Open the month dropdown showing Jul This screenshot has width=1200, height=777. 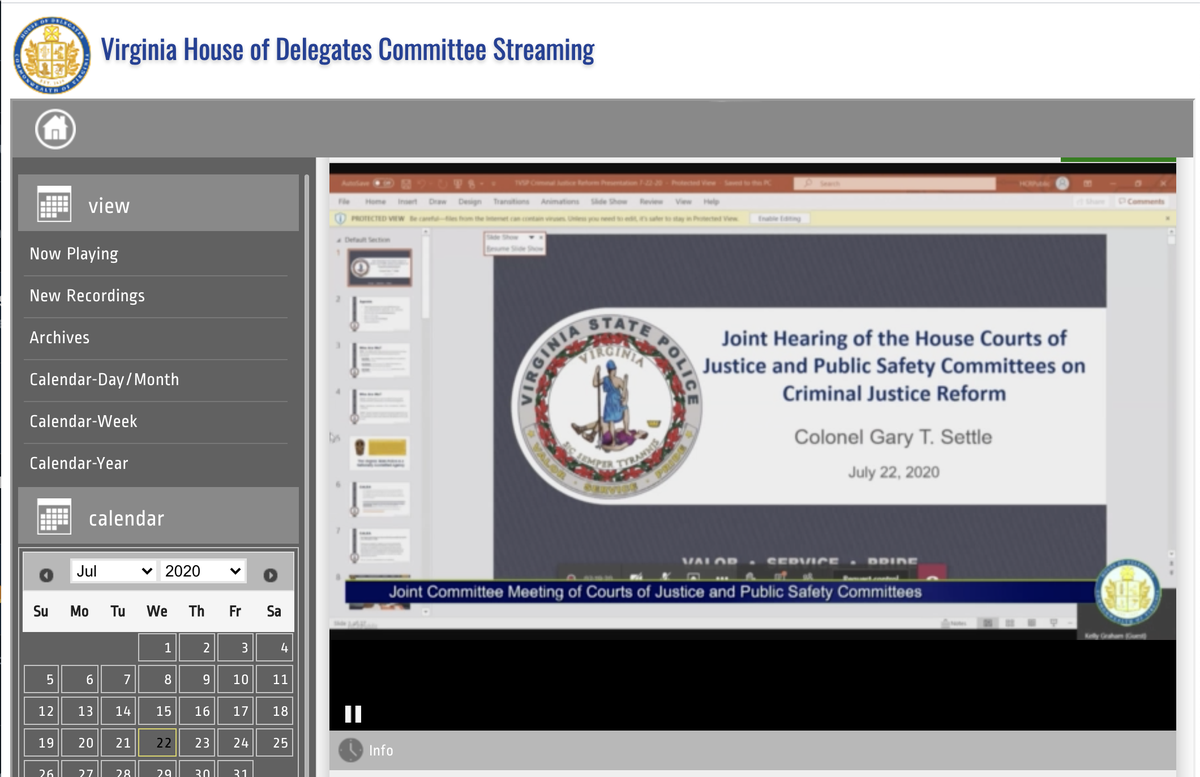113,570
